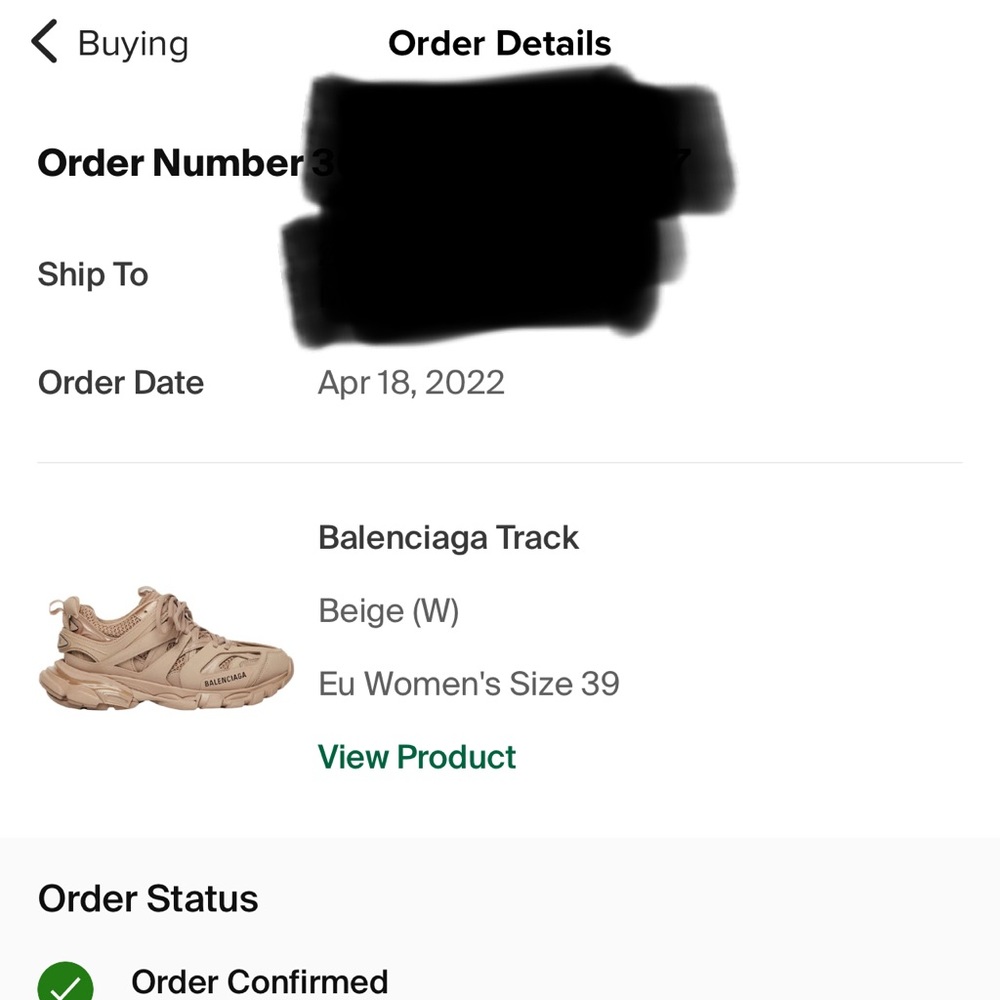This screenshot has height=1000, width=1000.
Task: Click the green Order Confirmed checkmark icon
Action: tap(65, 985)
